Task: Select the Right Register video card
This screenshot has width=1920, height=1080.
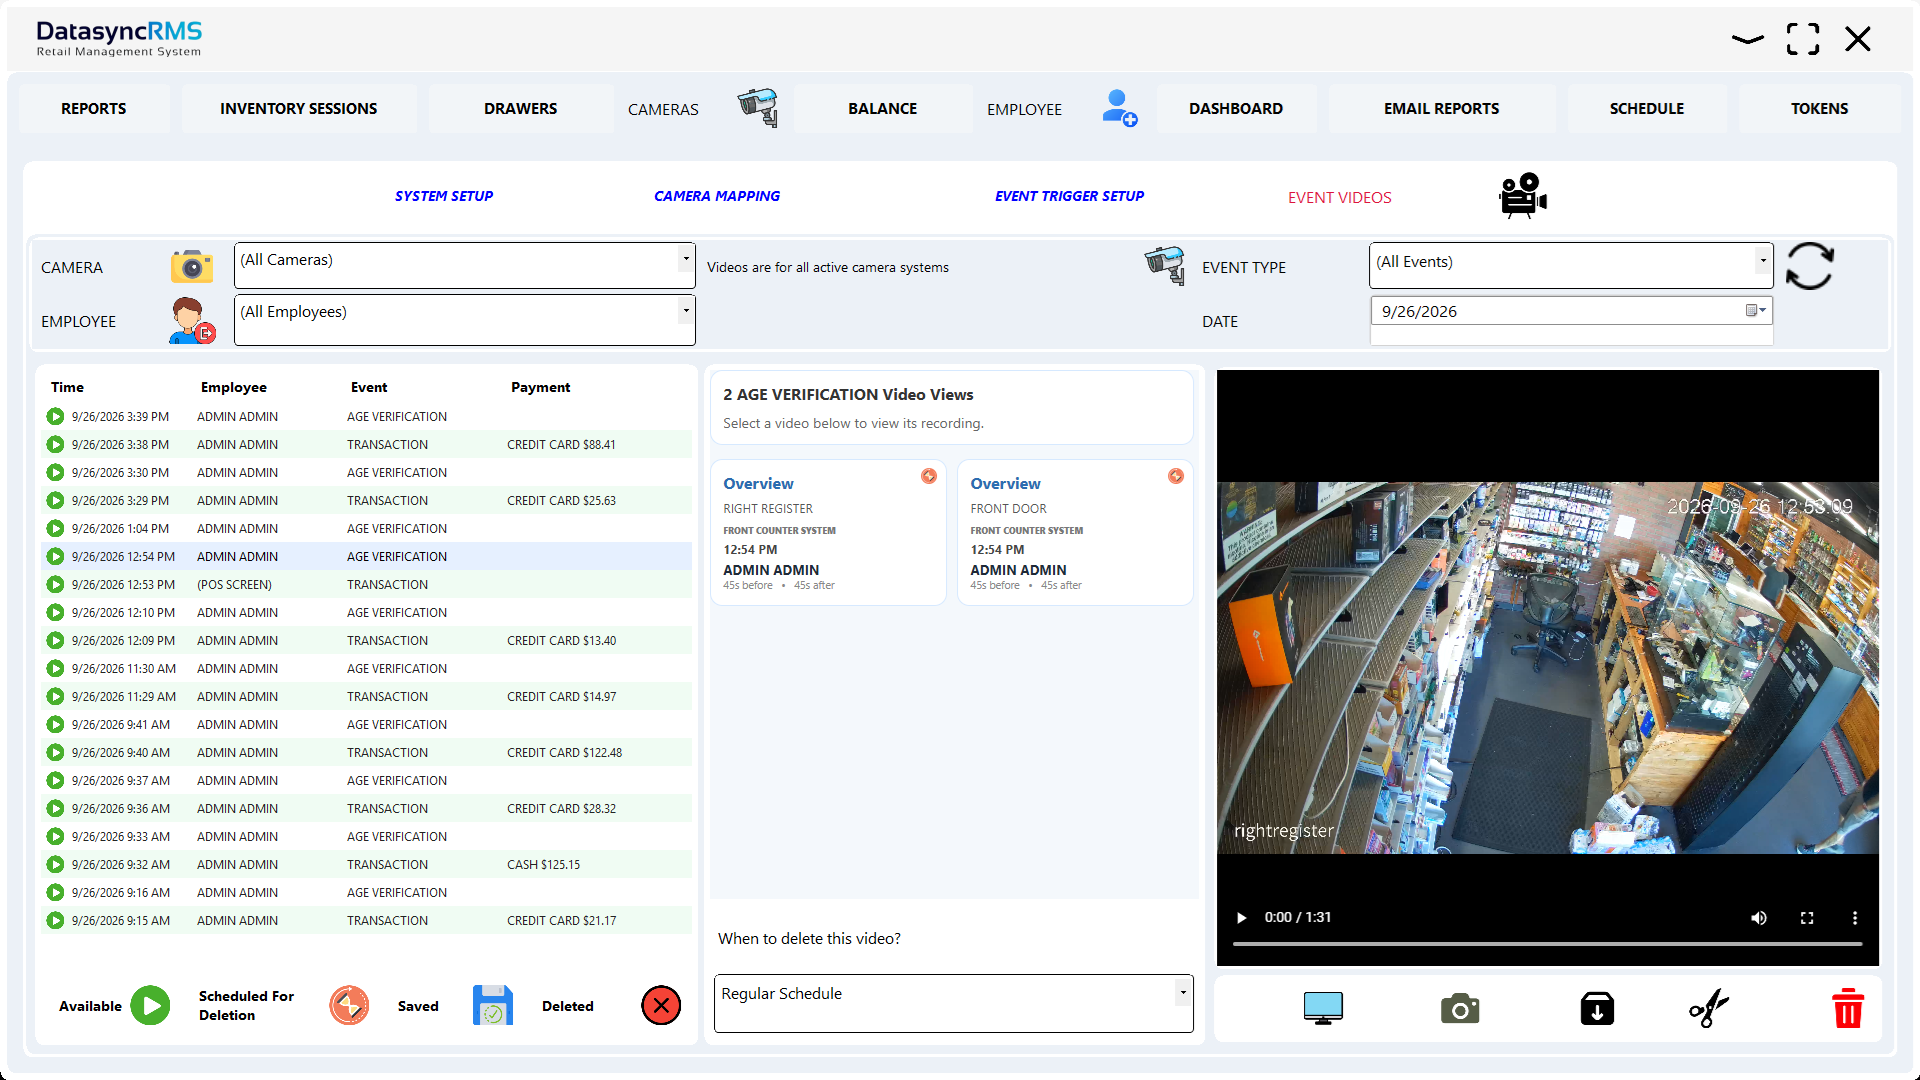Action: point(828,533)
